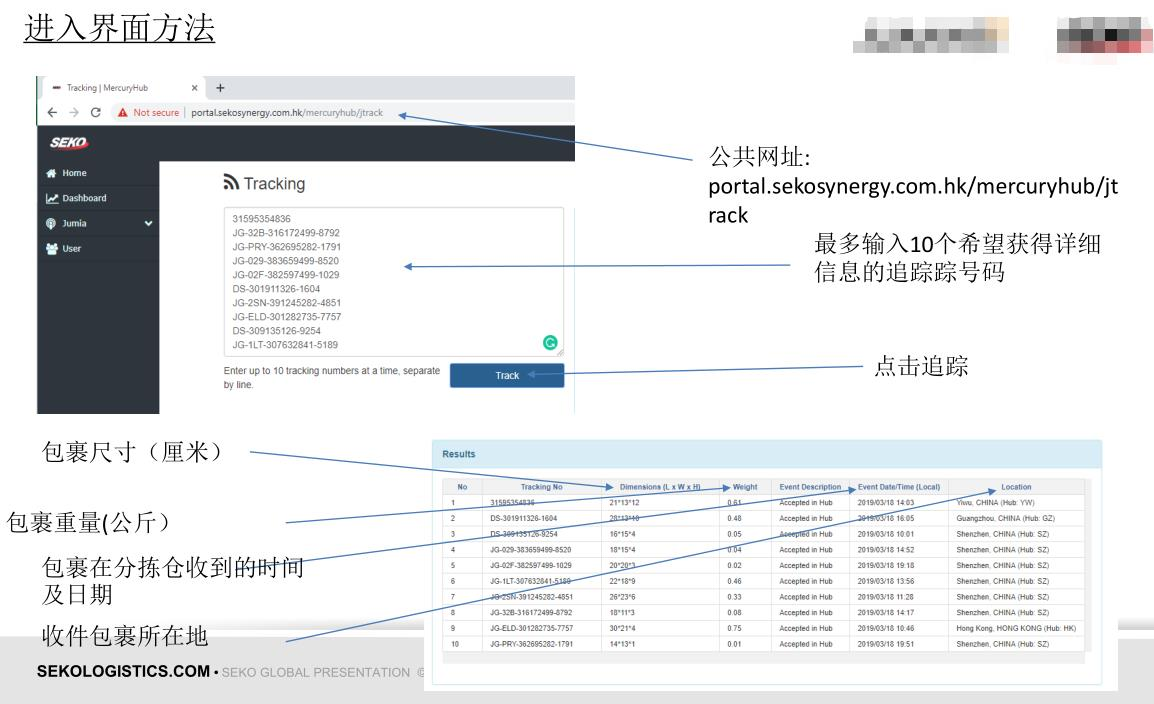Click the Results panel heading
This screenshot has width=1154, height=704.
(x=459, y=454)
